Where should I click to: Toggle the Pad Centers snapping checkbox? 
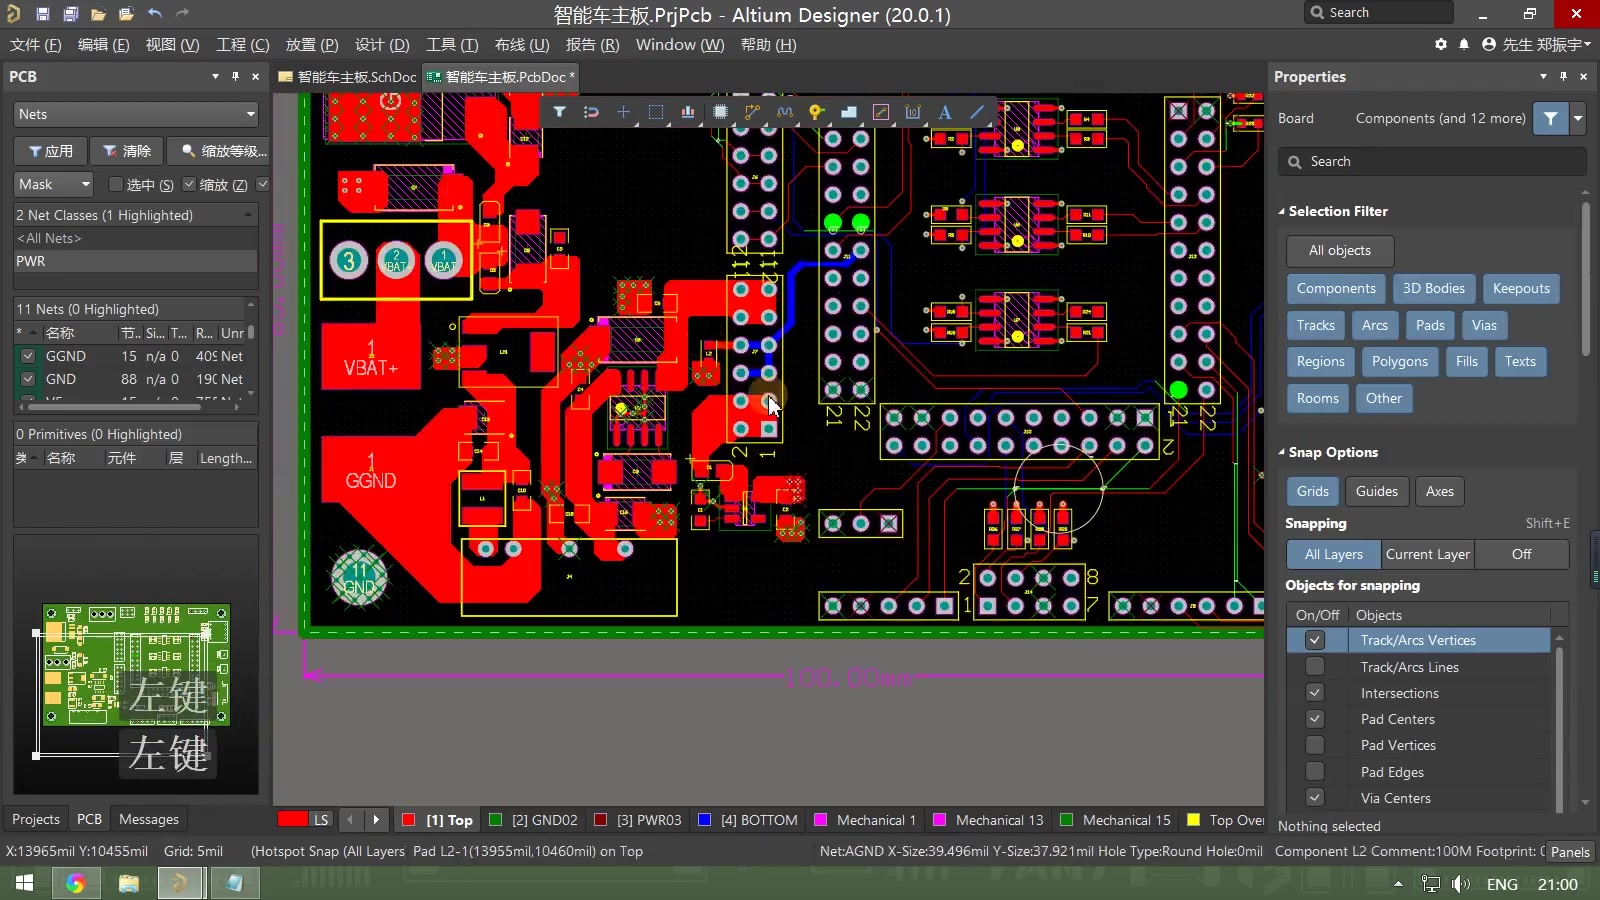[1315, 719]
